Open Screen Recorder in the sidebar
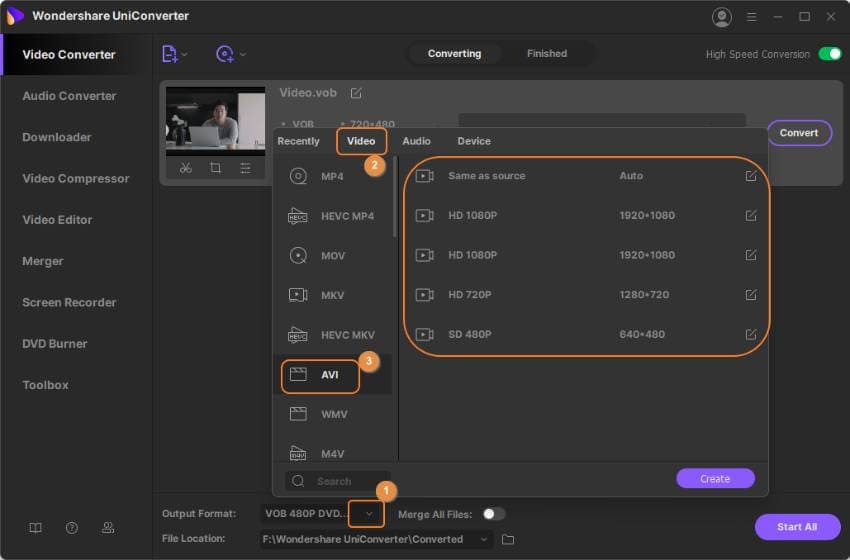Viewport: 850px width, 560px height. pyautogui.click(x=69, y=302)
